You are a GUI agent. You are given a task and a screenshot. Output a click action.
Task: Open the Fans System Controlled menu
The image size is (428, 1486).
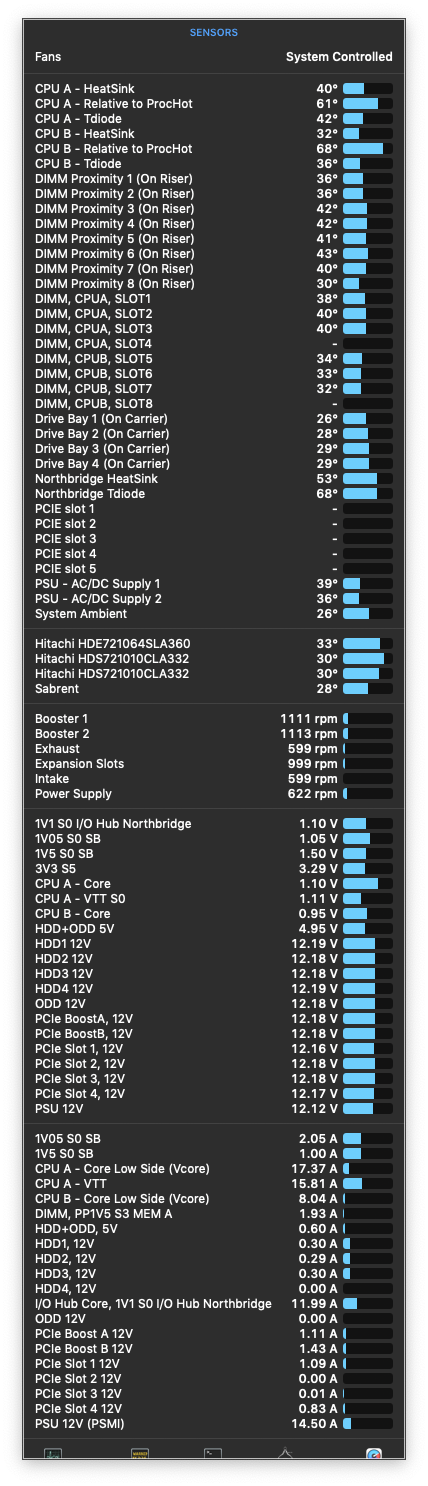pos(339,57)
